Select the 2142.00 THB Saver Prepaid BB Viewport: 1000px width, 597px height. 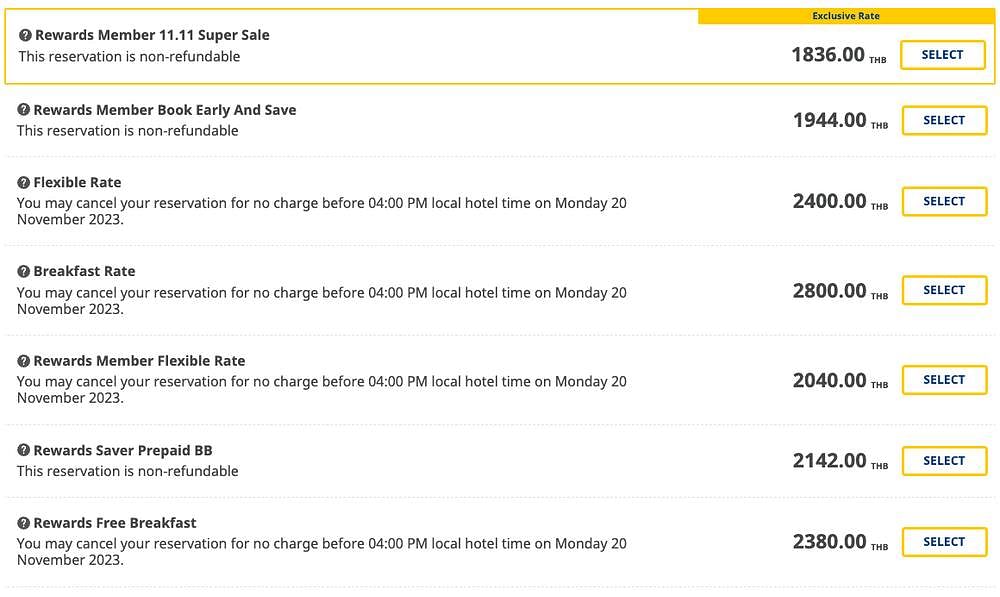(x=945, y=461)
